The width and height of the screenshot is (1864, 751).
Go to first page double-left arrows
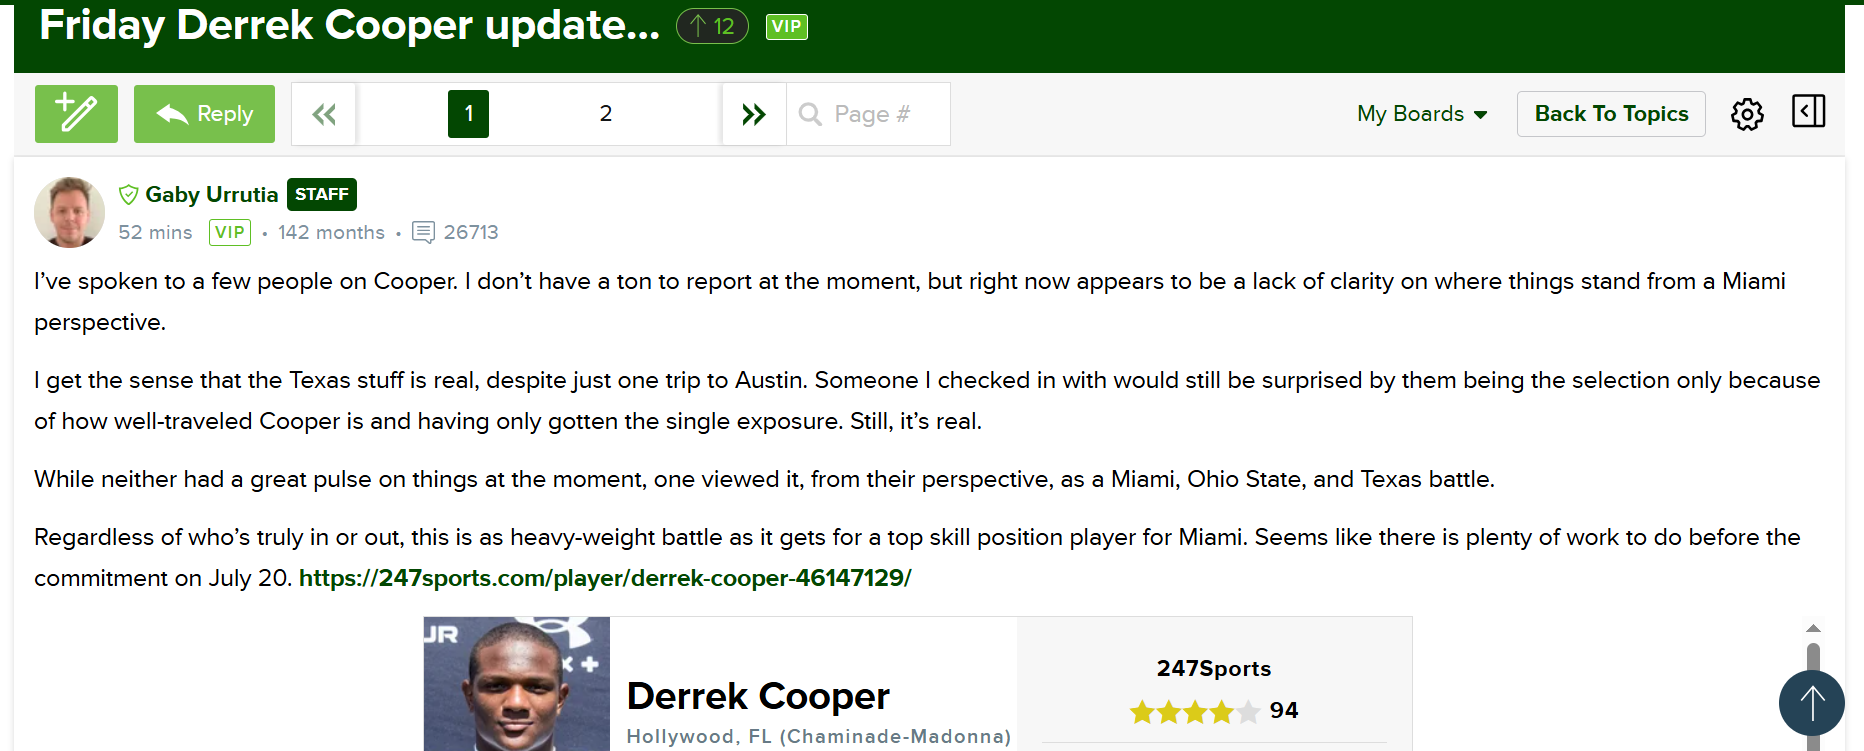(324, 114)
